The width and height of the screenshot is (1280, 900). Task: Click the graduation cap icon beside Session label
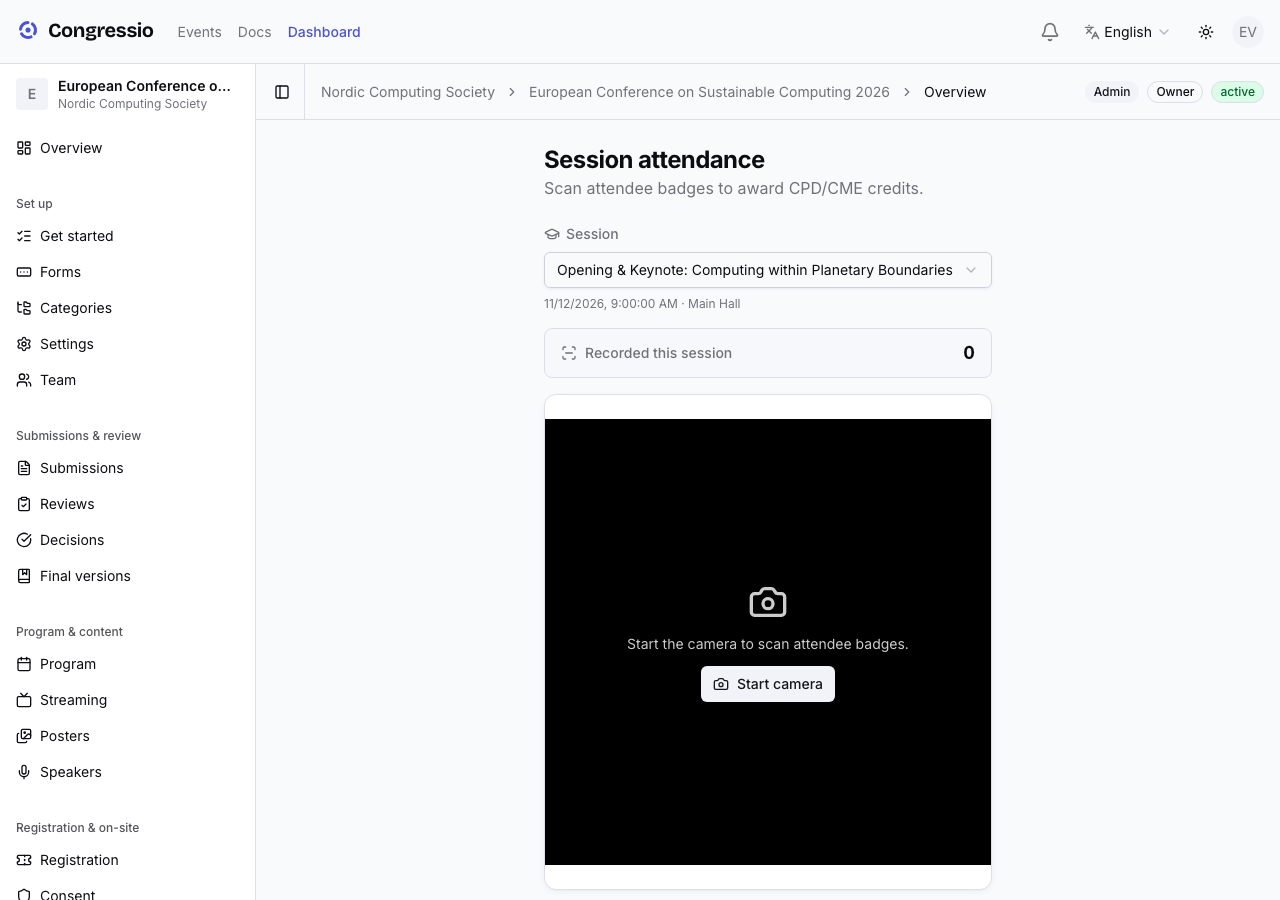pyautogui.click(x=552, y=234)
